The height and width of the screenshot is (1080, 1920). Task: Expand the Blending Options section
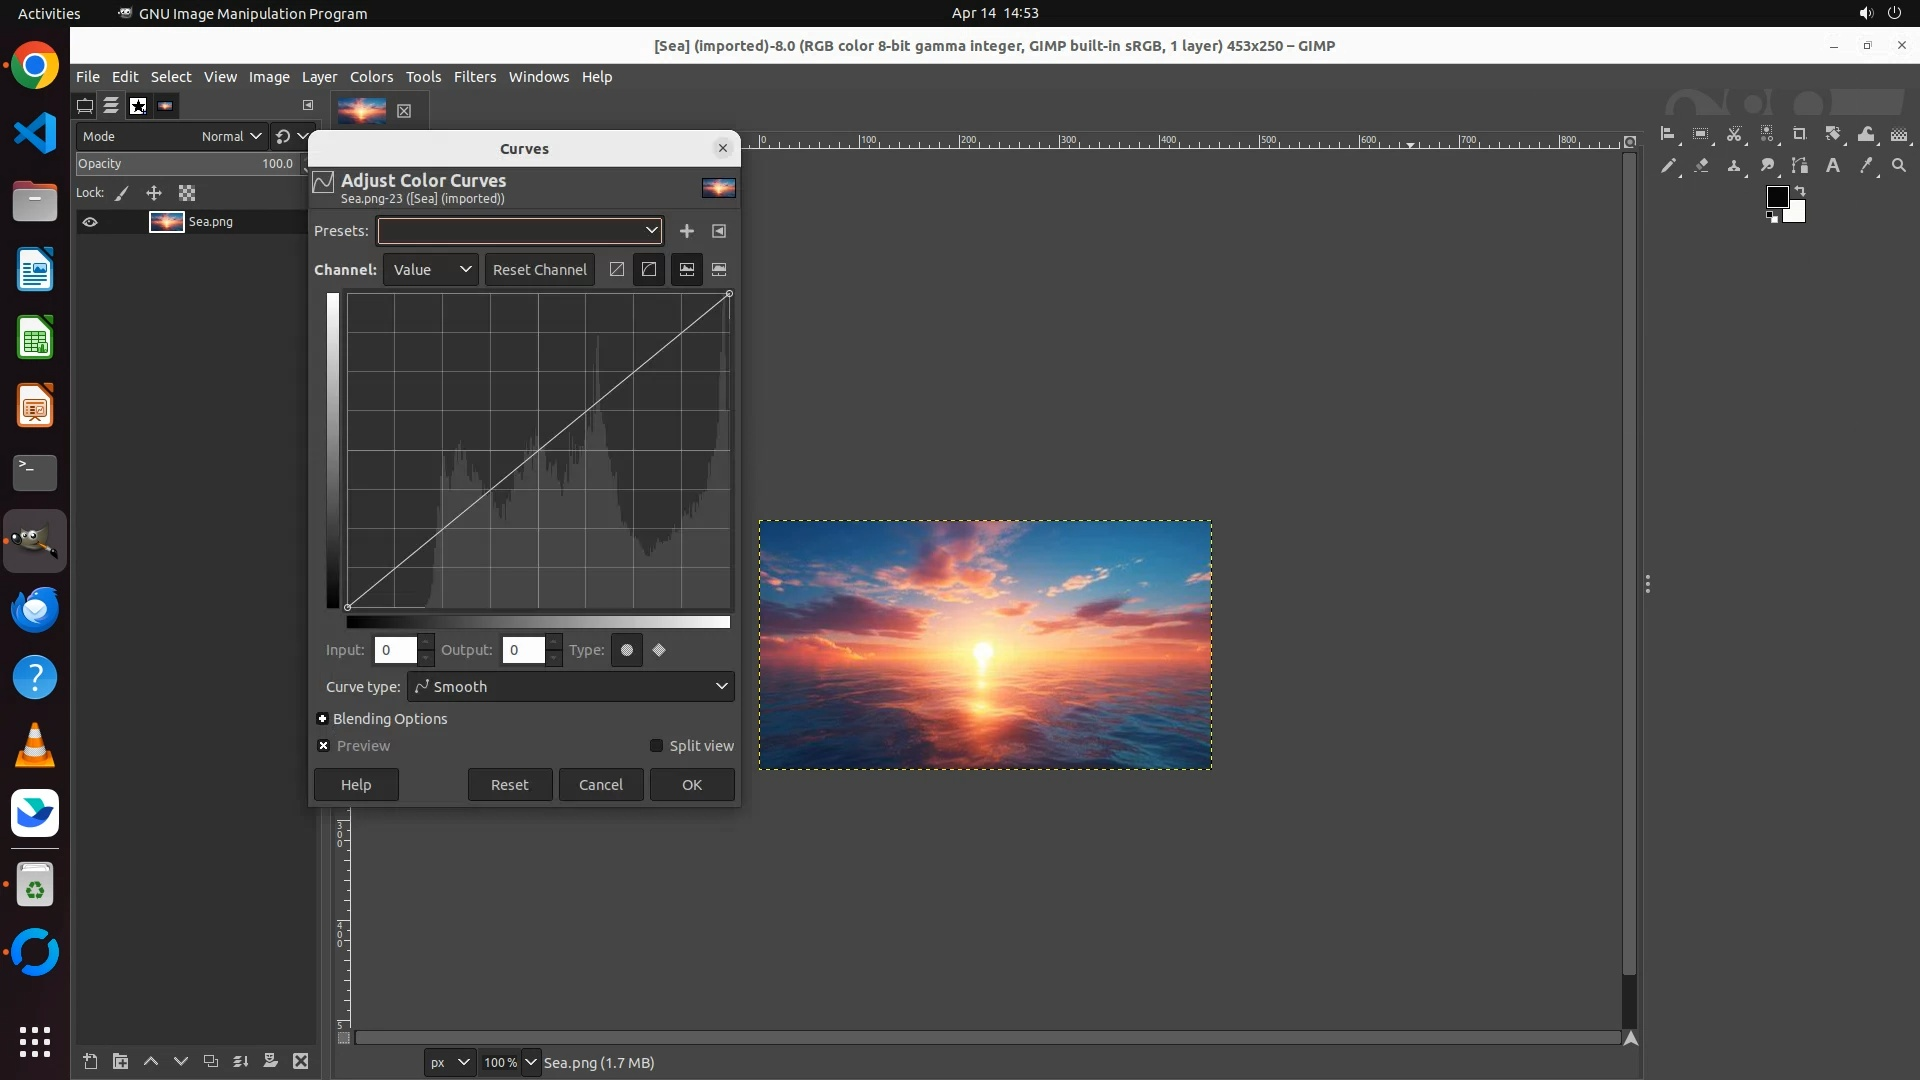click(x=323, y=719)
